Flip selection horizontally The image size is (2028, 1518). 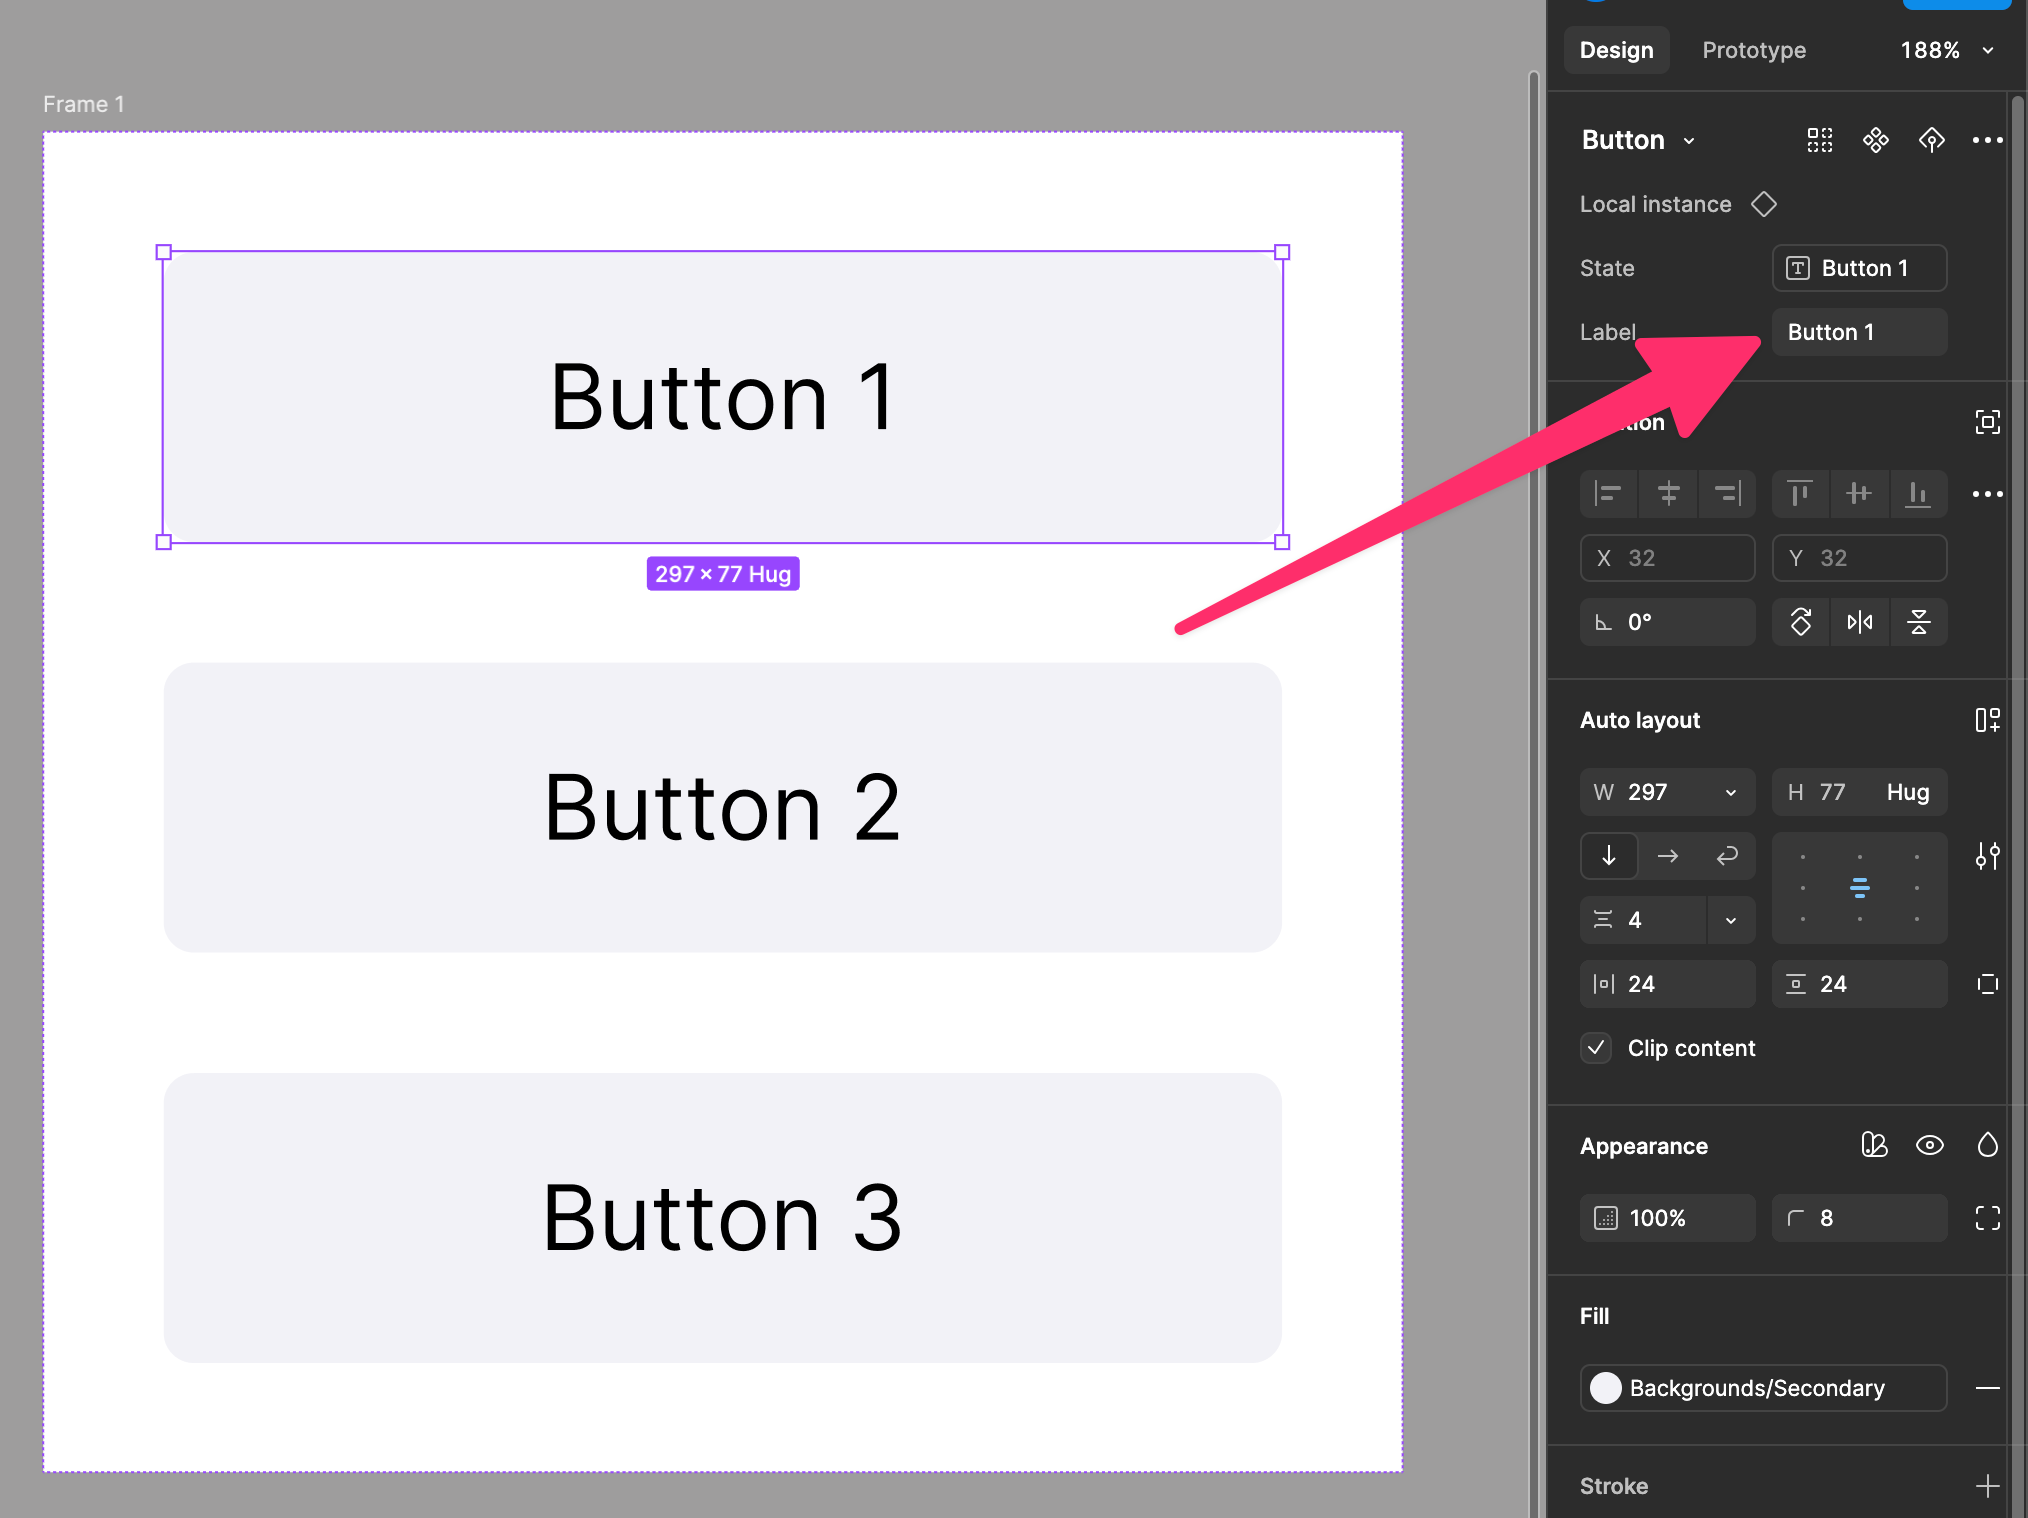pyautogui.click(x=1859, y=622)
